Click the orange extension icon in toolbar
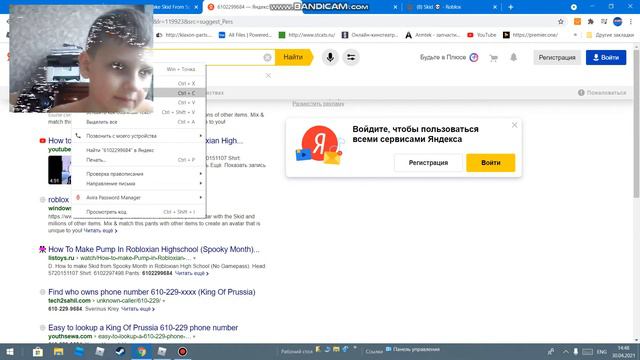The width and height of the screenshot is (640, 360). click(577, 22)
